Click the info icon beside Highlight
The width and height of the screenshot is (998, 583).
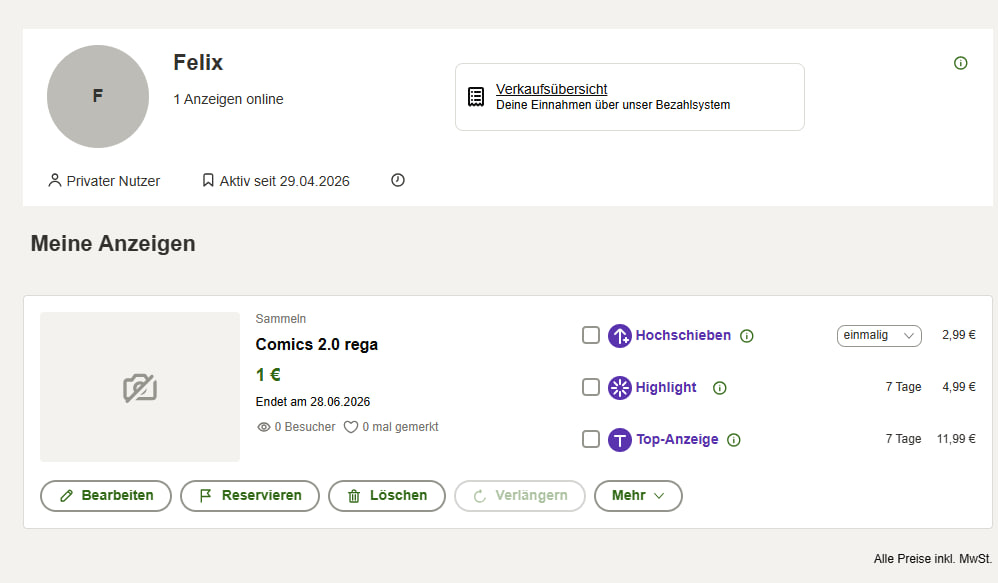(719, 388)
